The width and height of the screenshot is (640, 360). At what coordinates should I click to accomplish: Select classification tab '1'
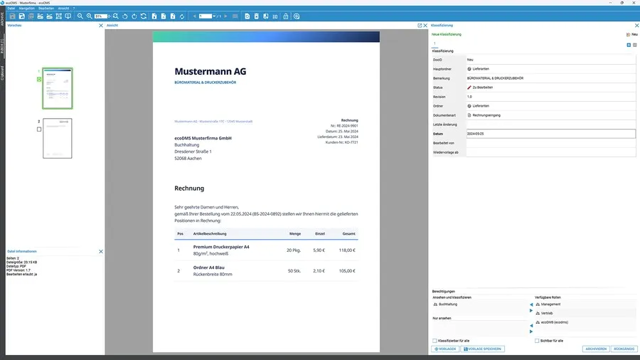pyautogui.click(x=435, y=44)
